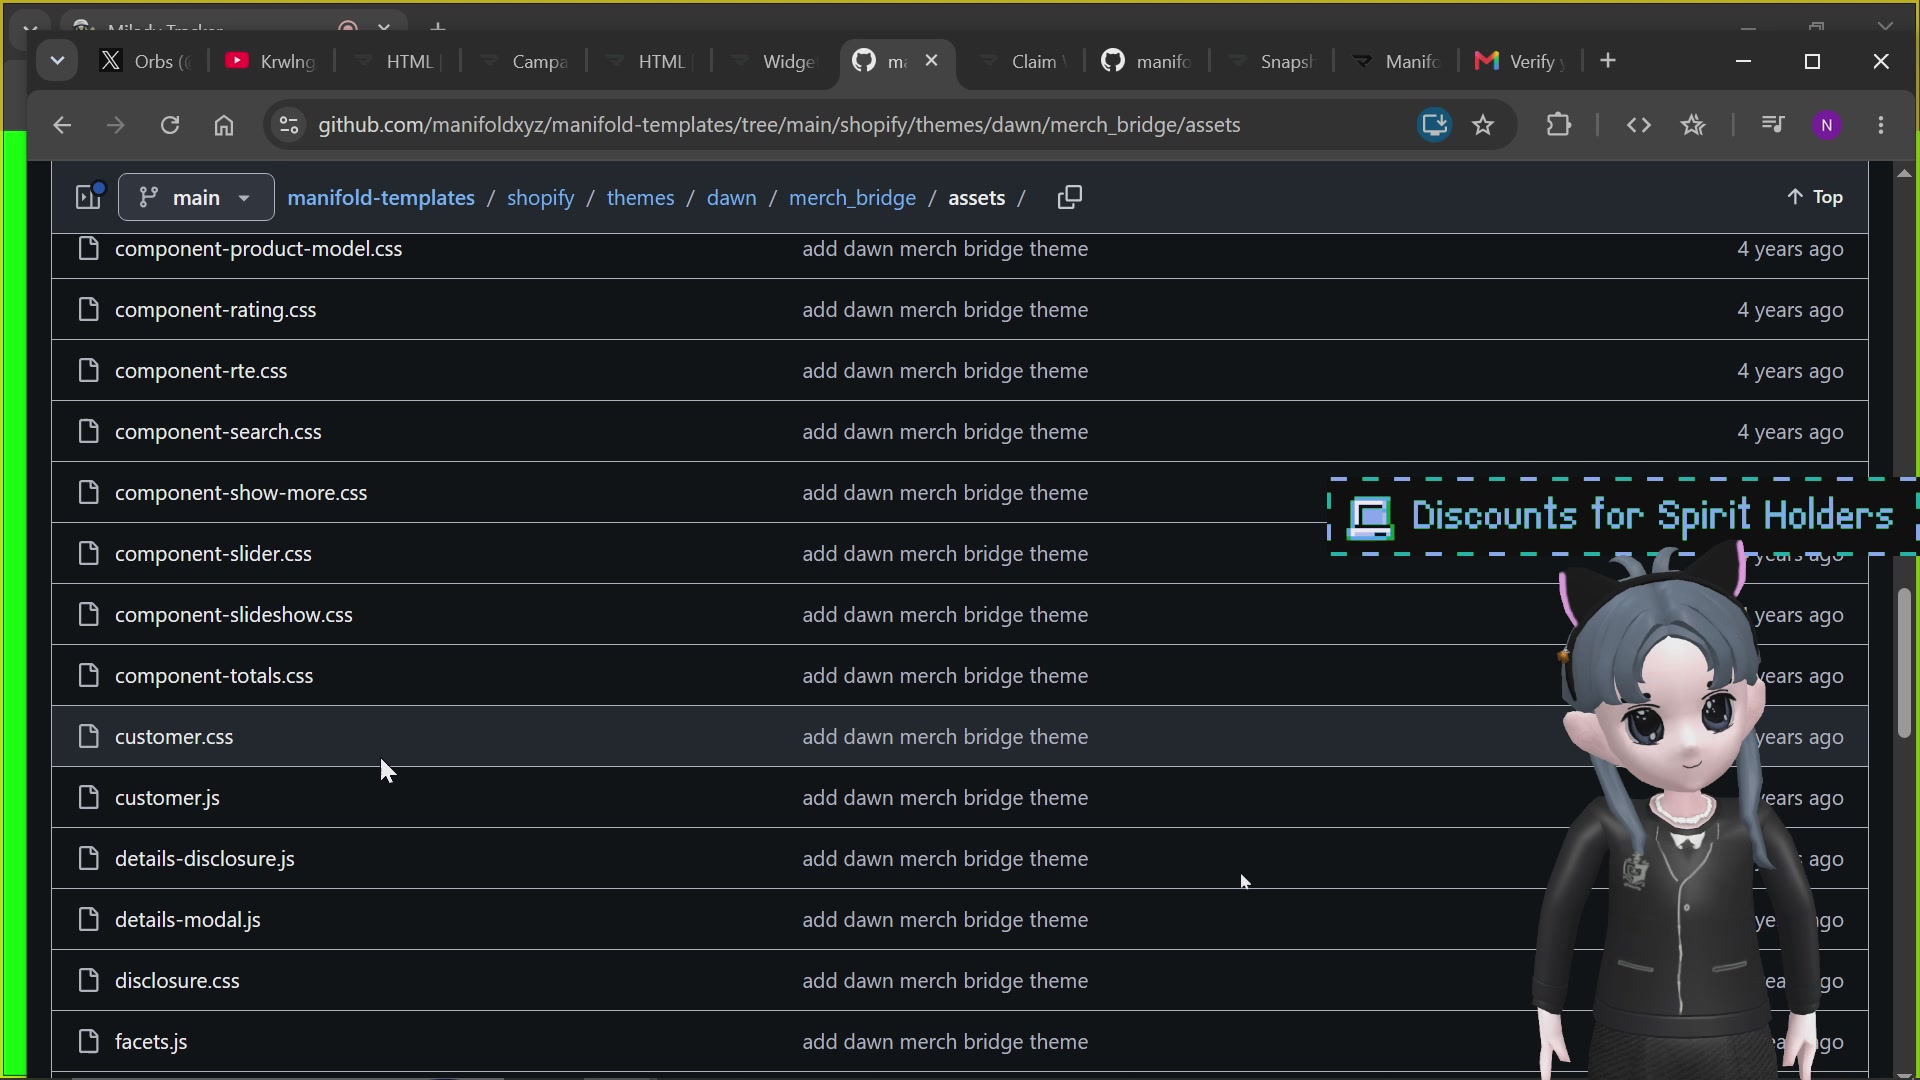
Task: Switch to the Verify Gmail tab
Action: pos(1520,61)
